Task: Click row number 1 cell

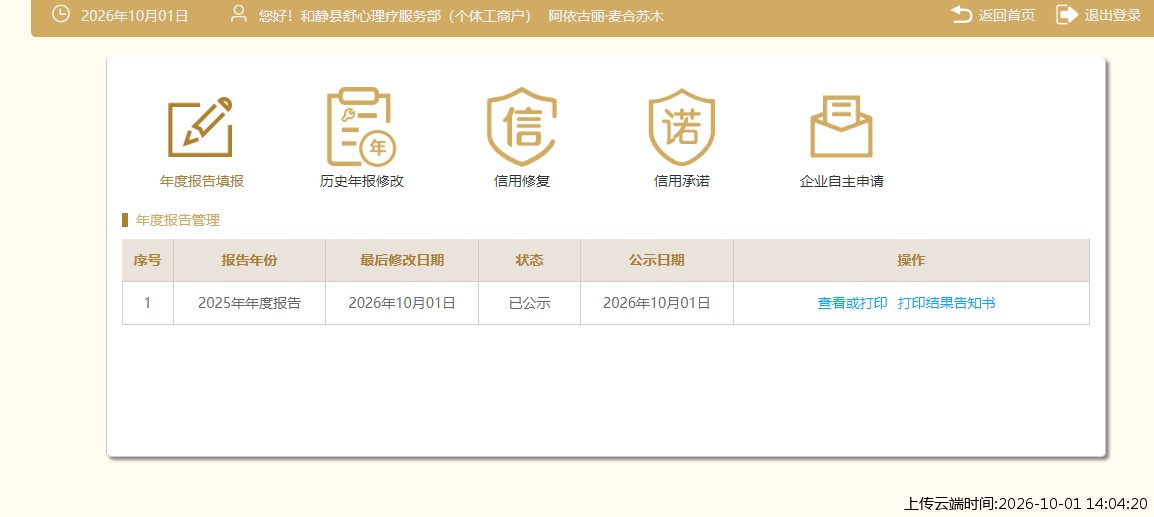Action: (147, 303)
